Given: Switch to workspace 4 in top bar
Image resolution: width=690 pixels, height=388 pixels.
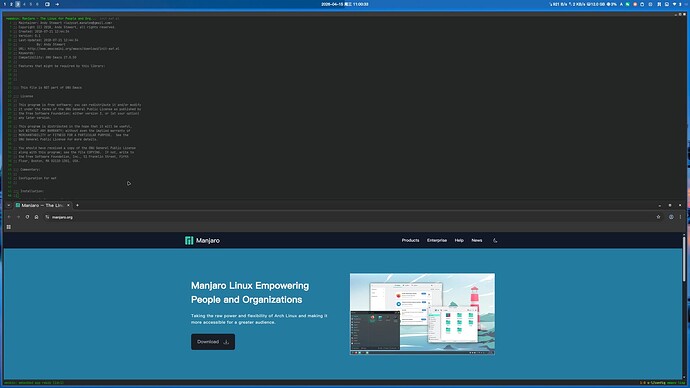Looking at the screenshot, I should (x=24, y=4).
